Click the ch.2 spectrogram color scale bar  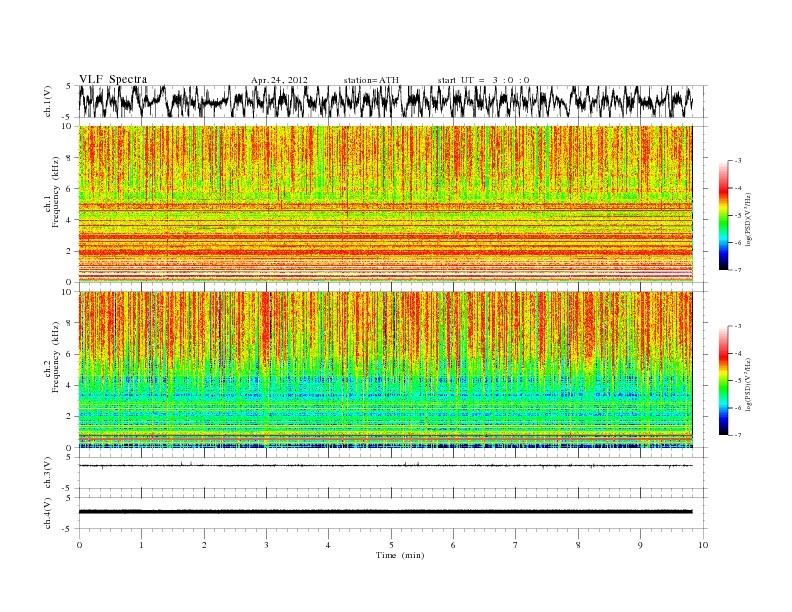724,380
